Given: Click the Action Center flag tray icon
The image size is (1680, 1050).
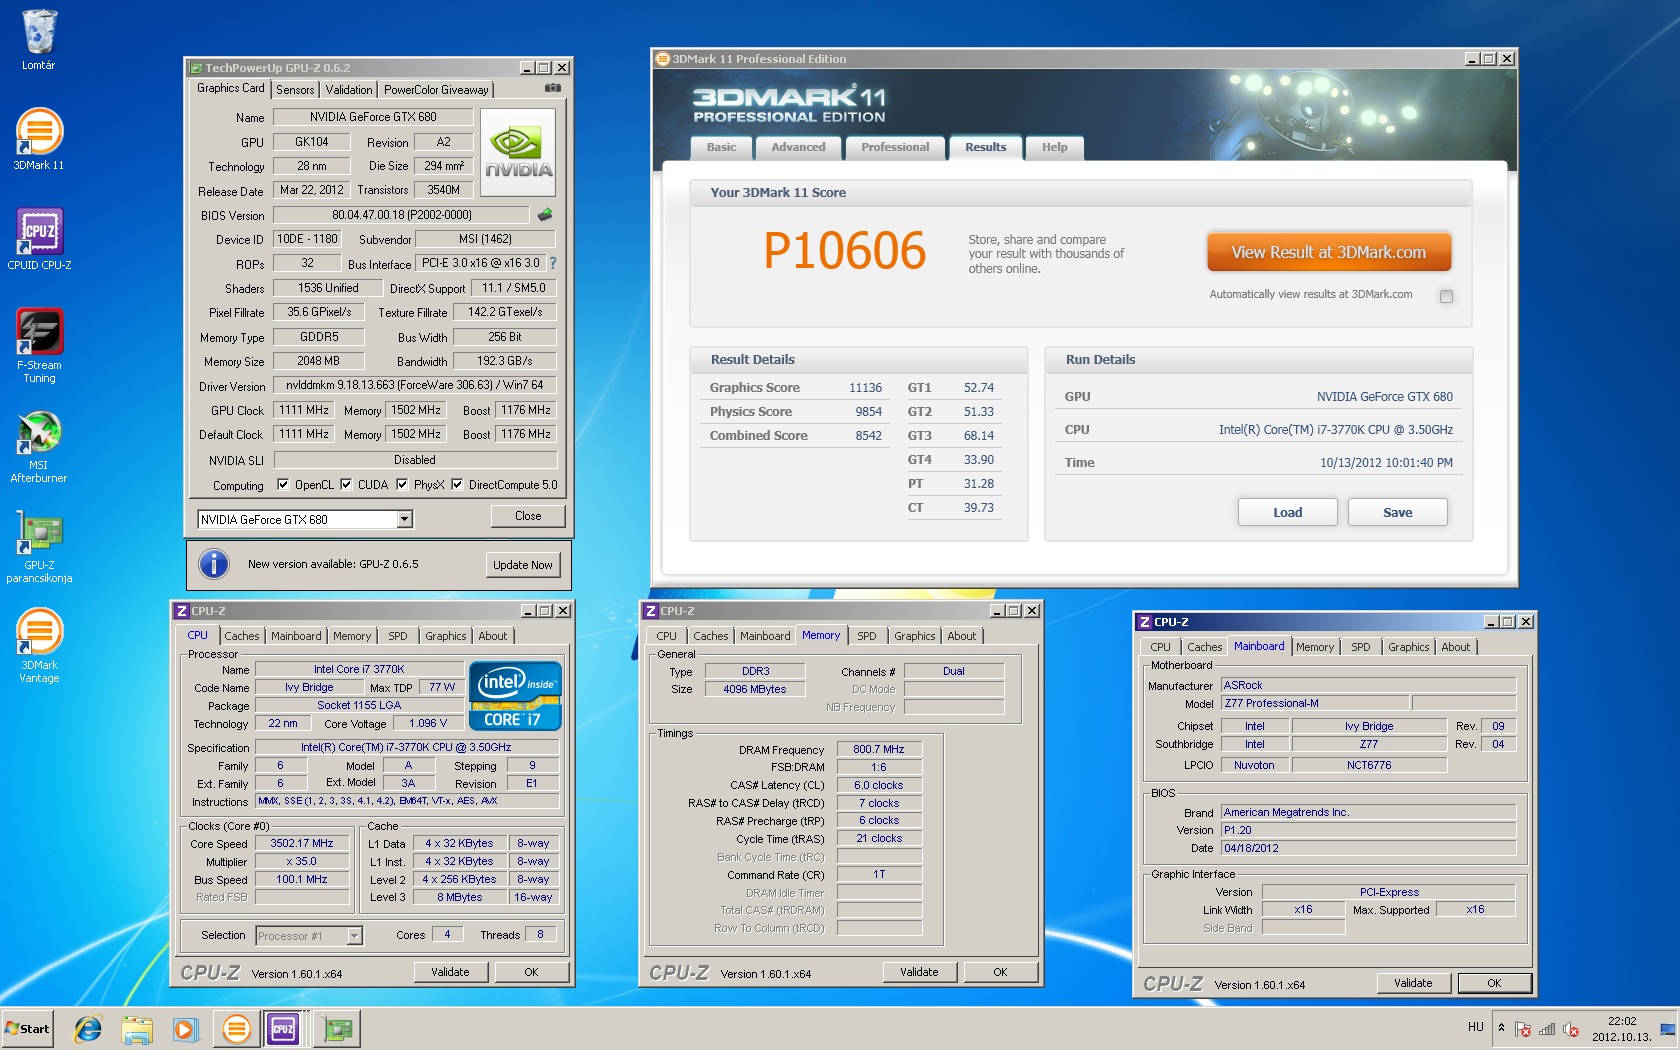Looking at the screenshot, I should click(1522, 1028).
